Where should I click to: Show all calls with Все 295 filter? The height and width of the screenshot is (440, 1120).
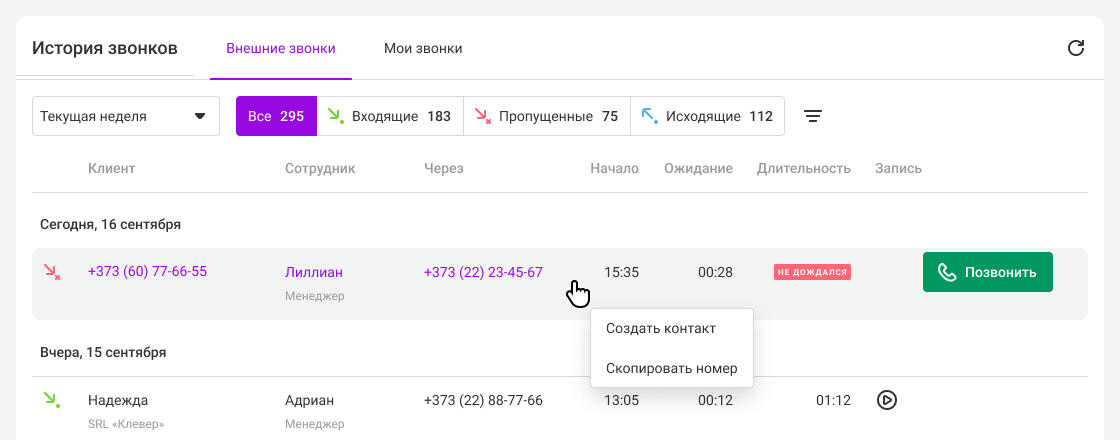(276, 116)
